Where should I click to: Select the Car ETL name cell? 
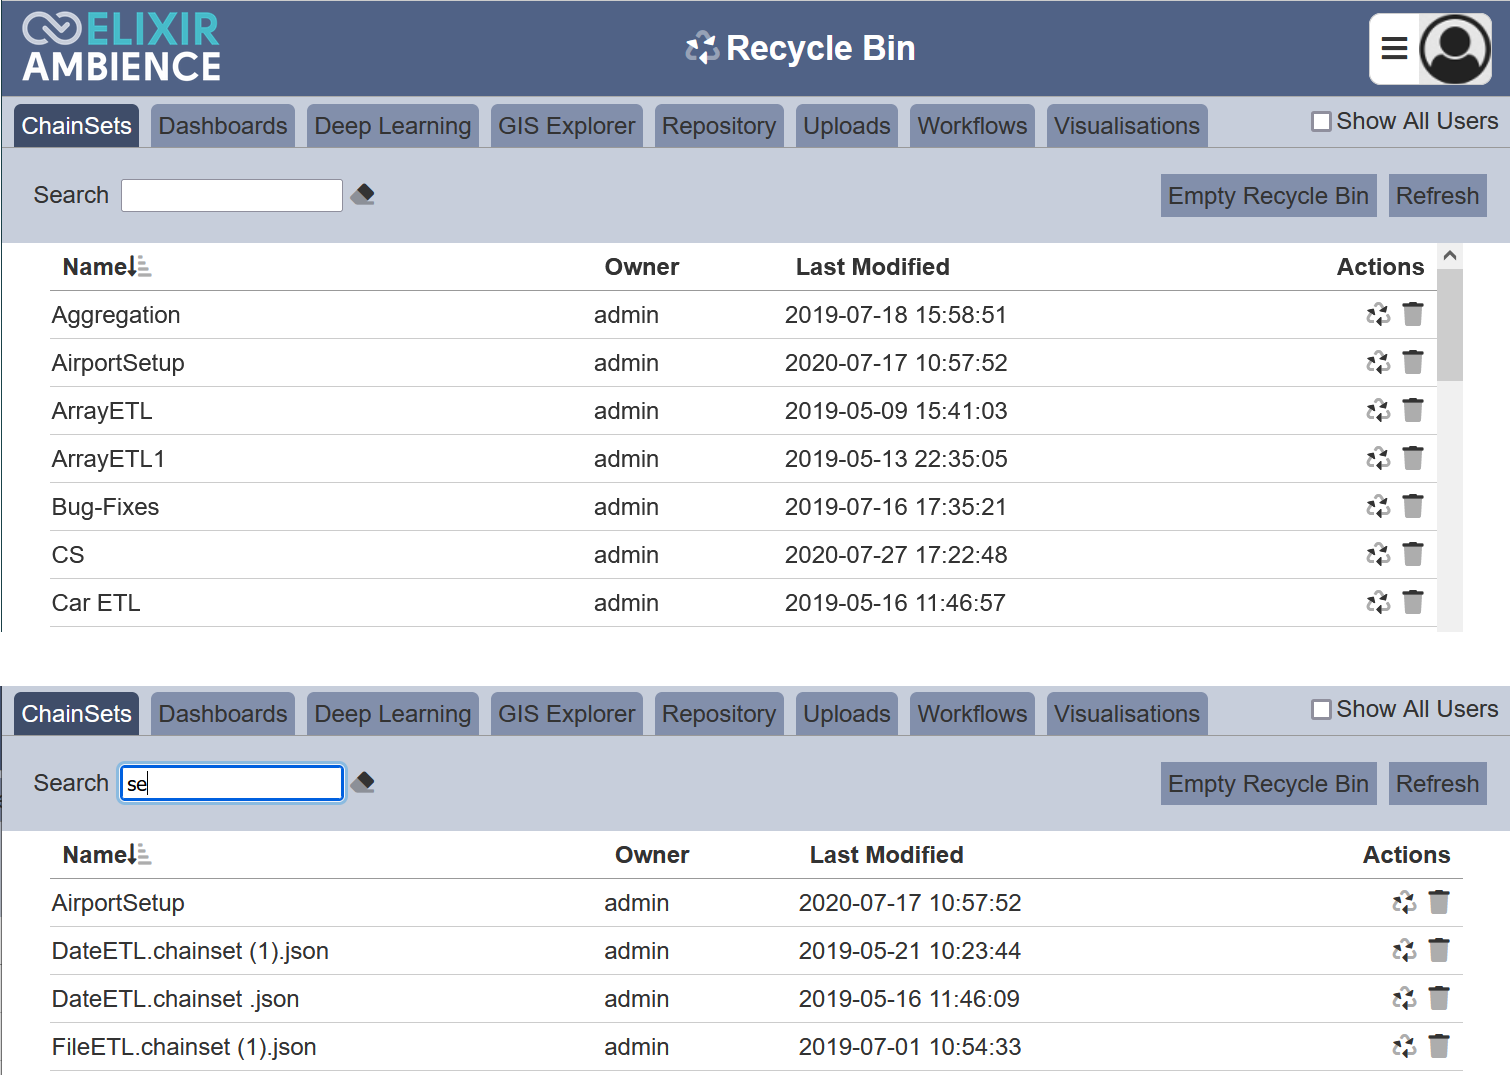pyautogui.click(x=96, y=603)
